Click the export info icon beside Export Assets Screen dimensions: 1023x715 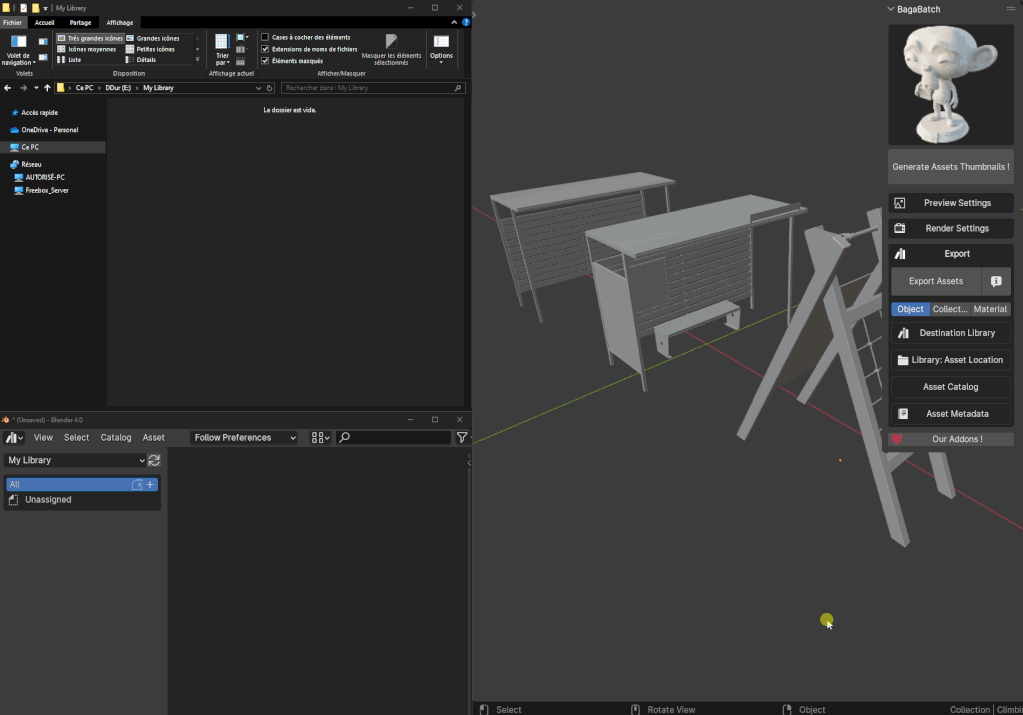point(996,281)
